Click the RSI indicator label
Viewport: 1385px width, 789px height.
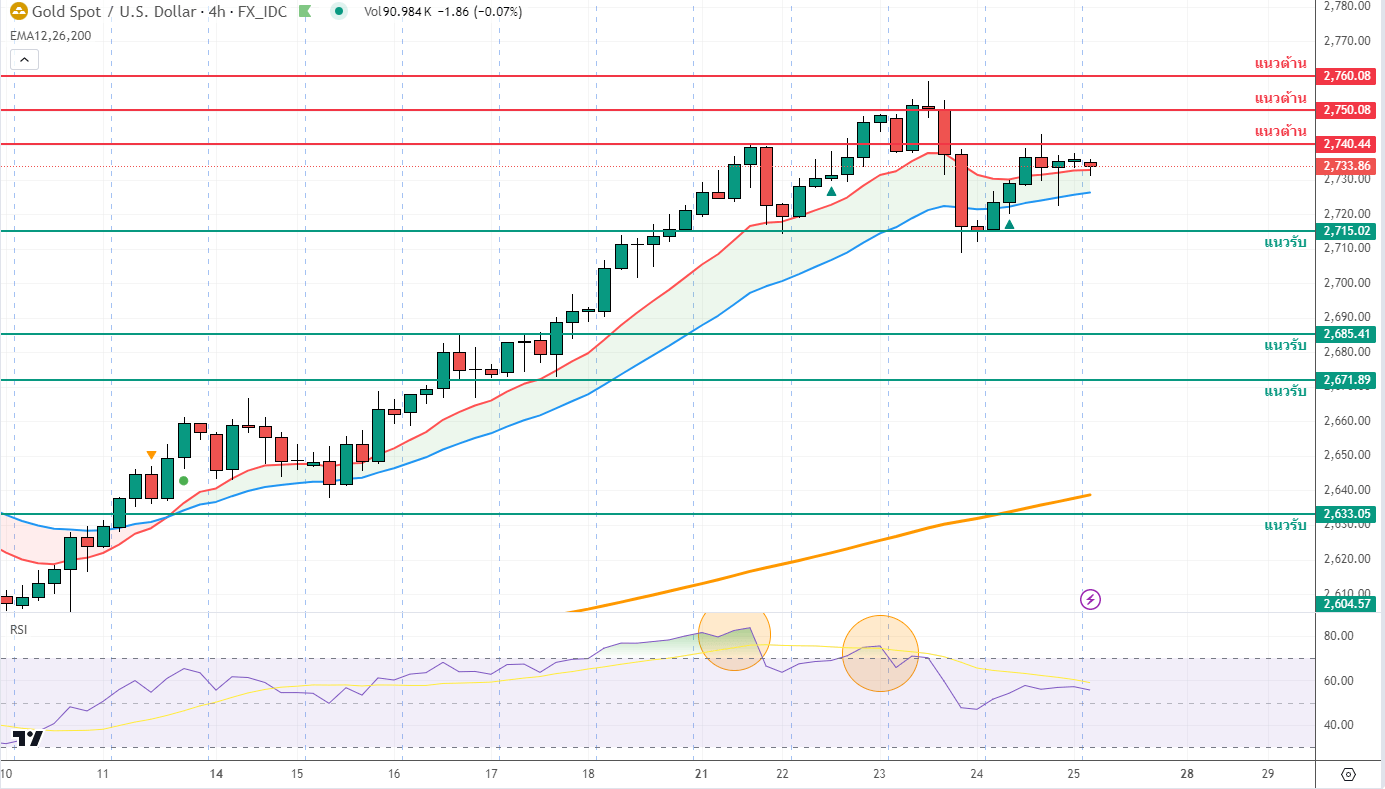(19, 629)
